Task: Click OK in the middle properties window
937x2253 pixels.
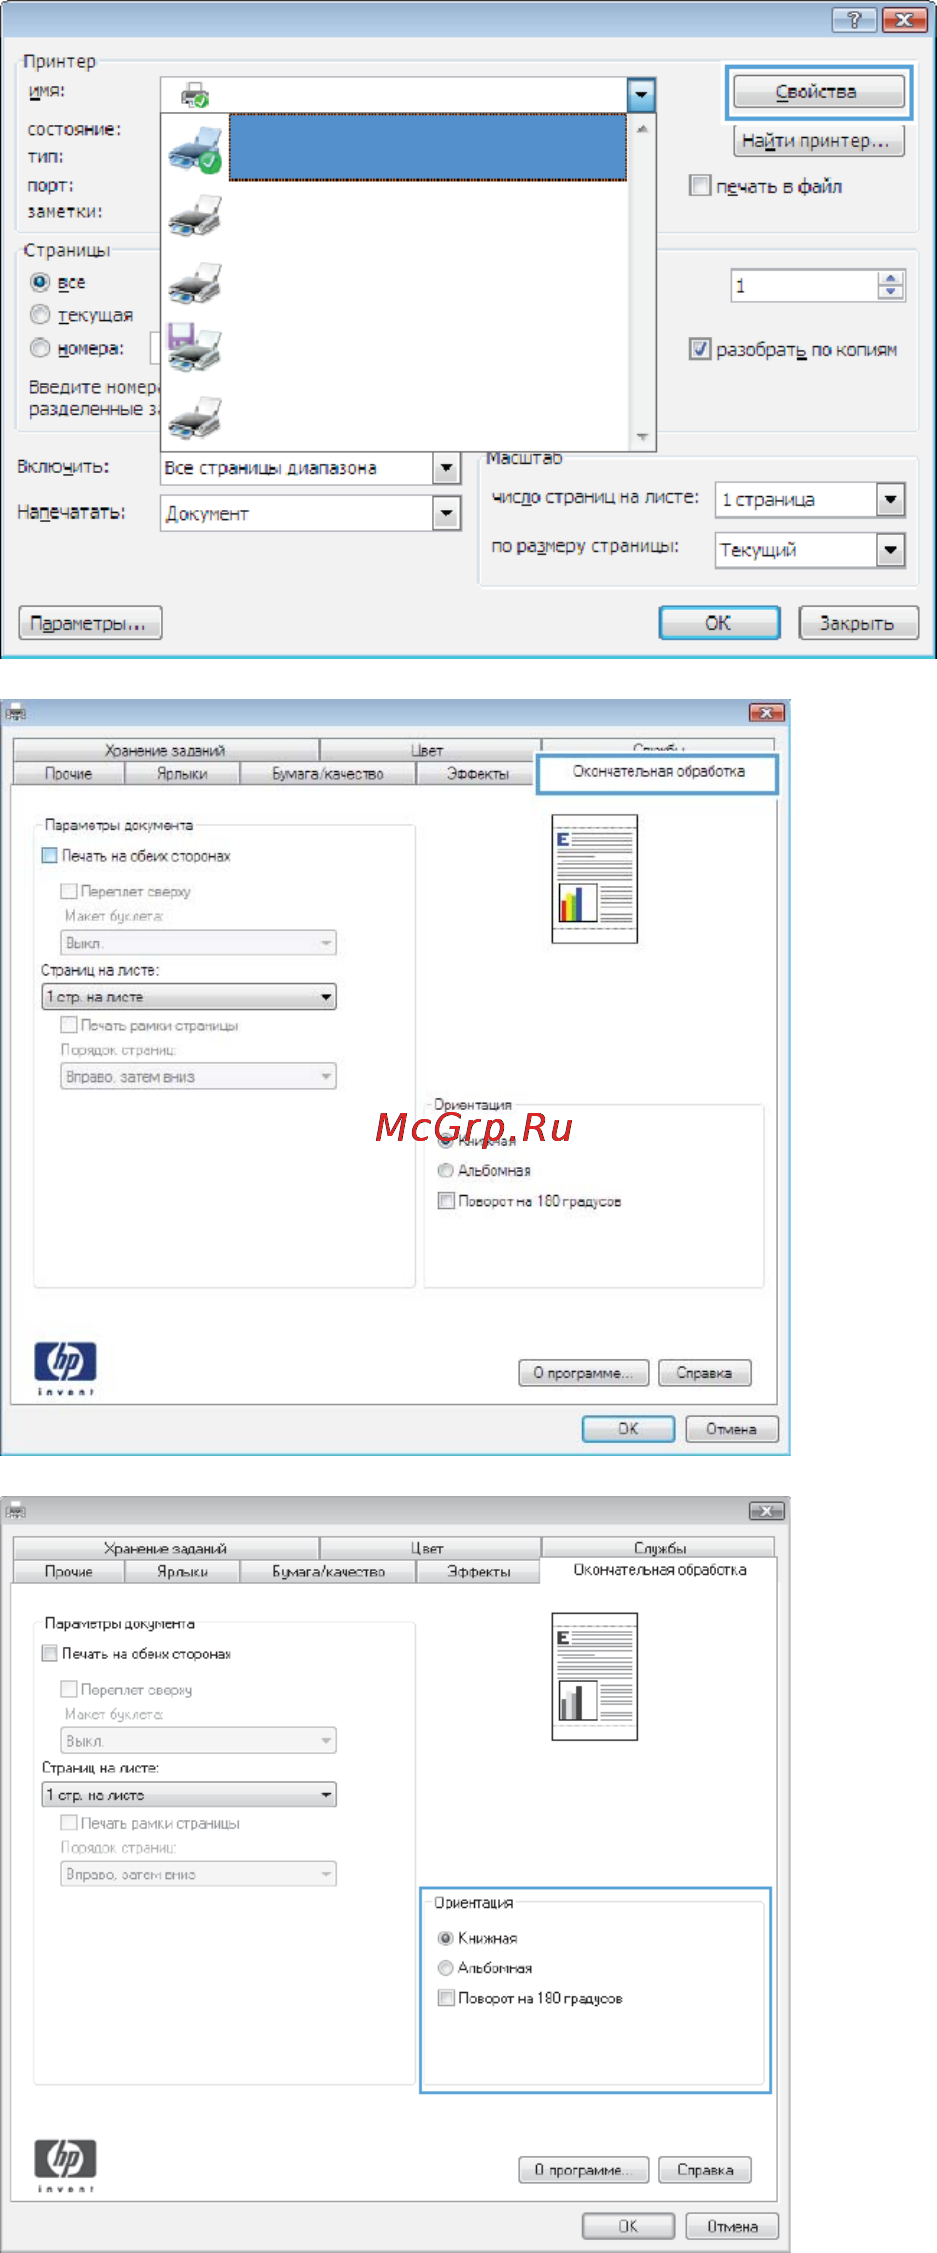Action: pyautogui.click(x=628, y=1429)
